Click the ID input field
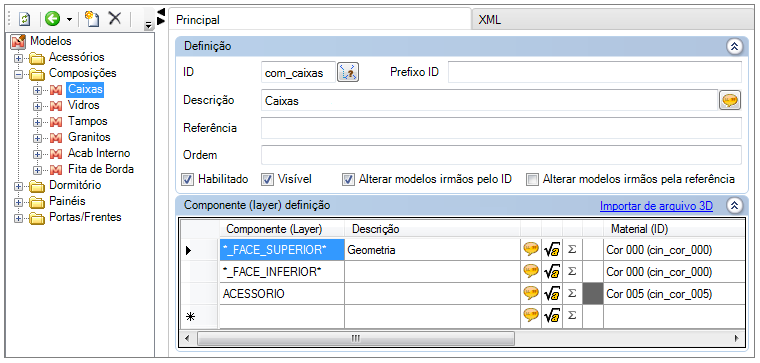Image resolution: width=760 pixels, height=363 pixels. coord(298,73)
